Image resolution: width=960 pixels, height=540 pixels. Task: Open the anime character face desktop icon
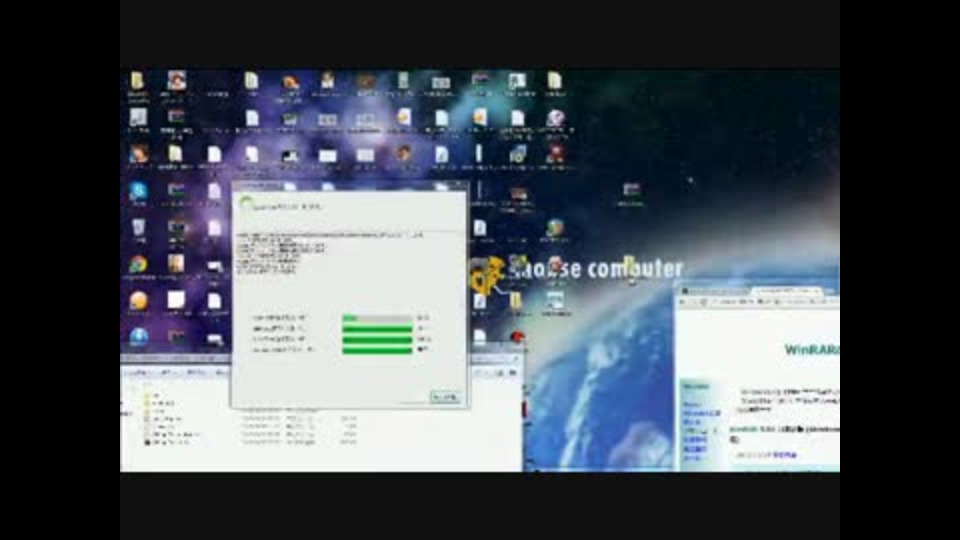[x=176, y=80]
